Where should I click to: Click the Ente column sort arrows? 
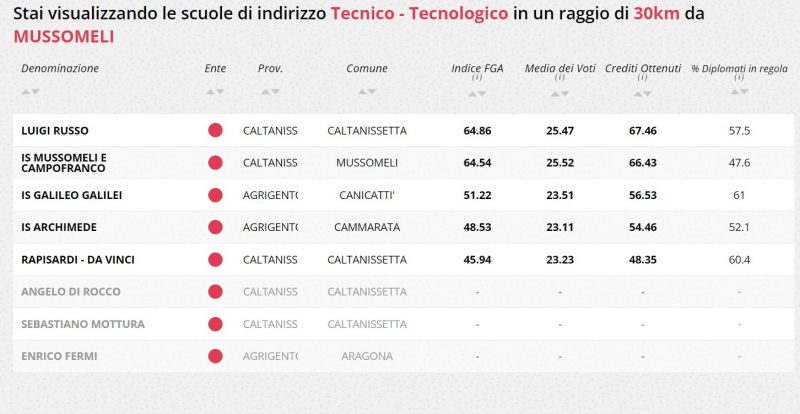point(215,92)
